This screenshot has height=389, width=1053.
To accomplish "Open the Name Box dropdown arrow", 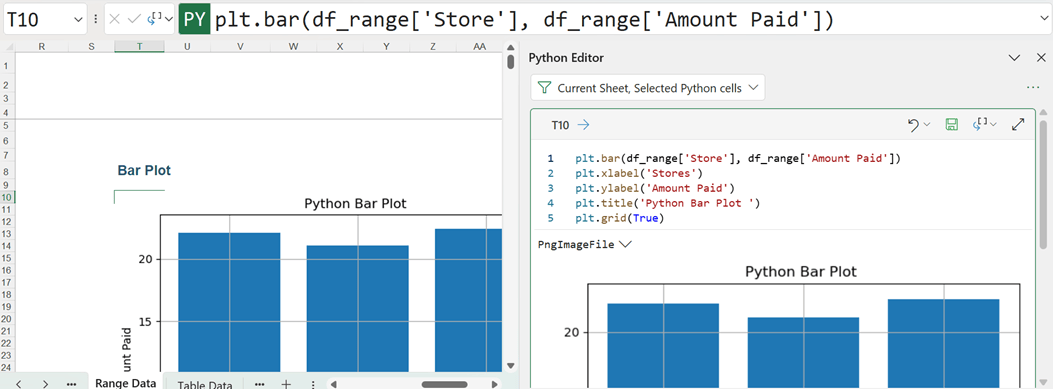I will (x=77, y=19).
